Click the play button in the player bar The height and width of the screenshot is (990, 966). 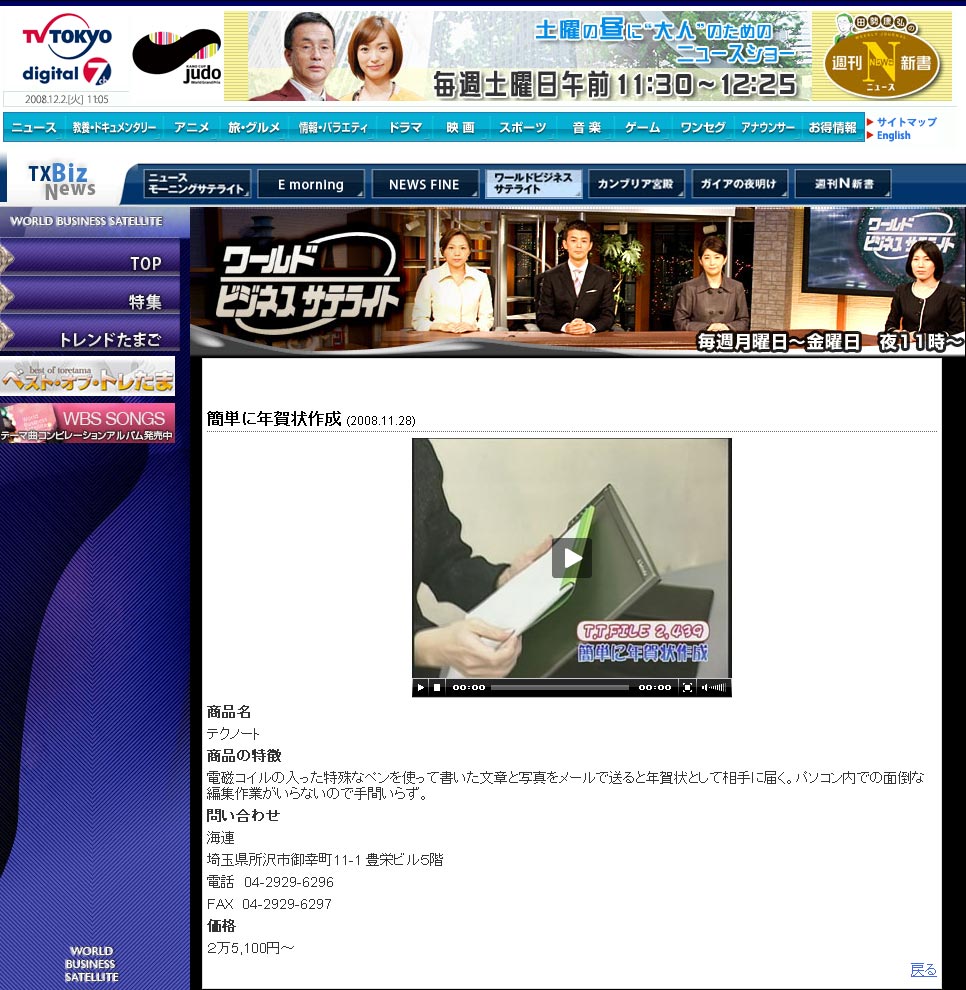pos(420,687)
